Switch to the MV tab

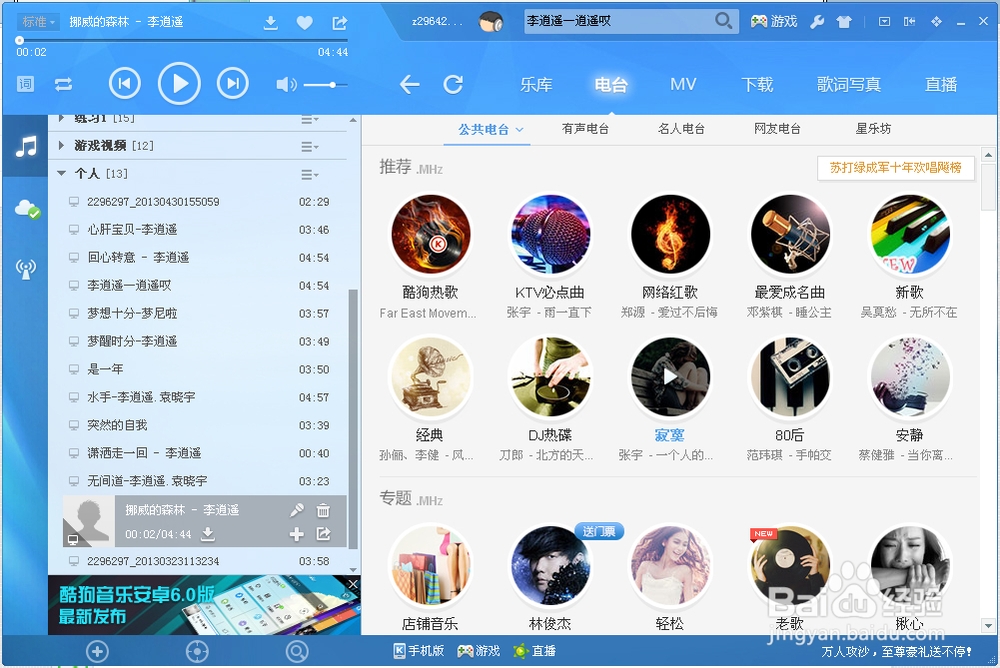pyautogui.click(x=683, y=84)
